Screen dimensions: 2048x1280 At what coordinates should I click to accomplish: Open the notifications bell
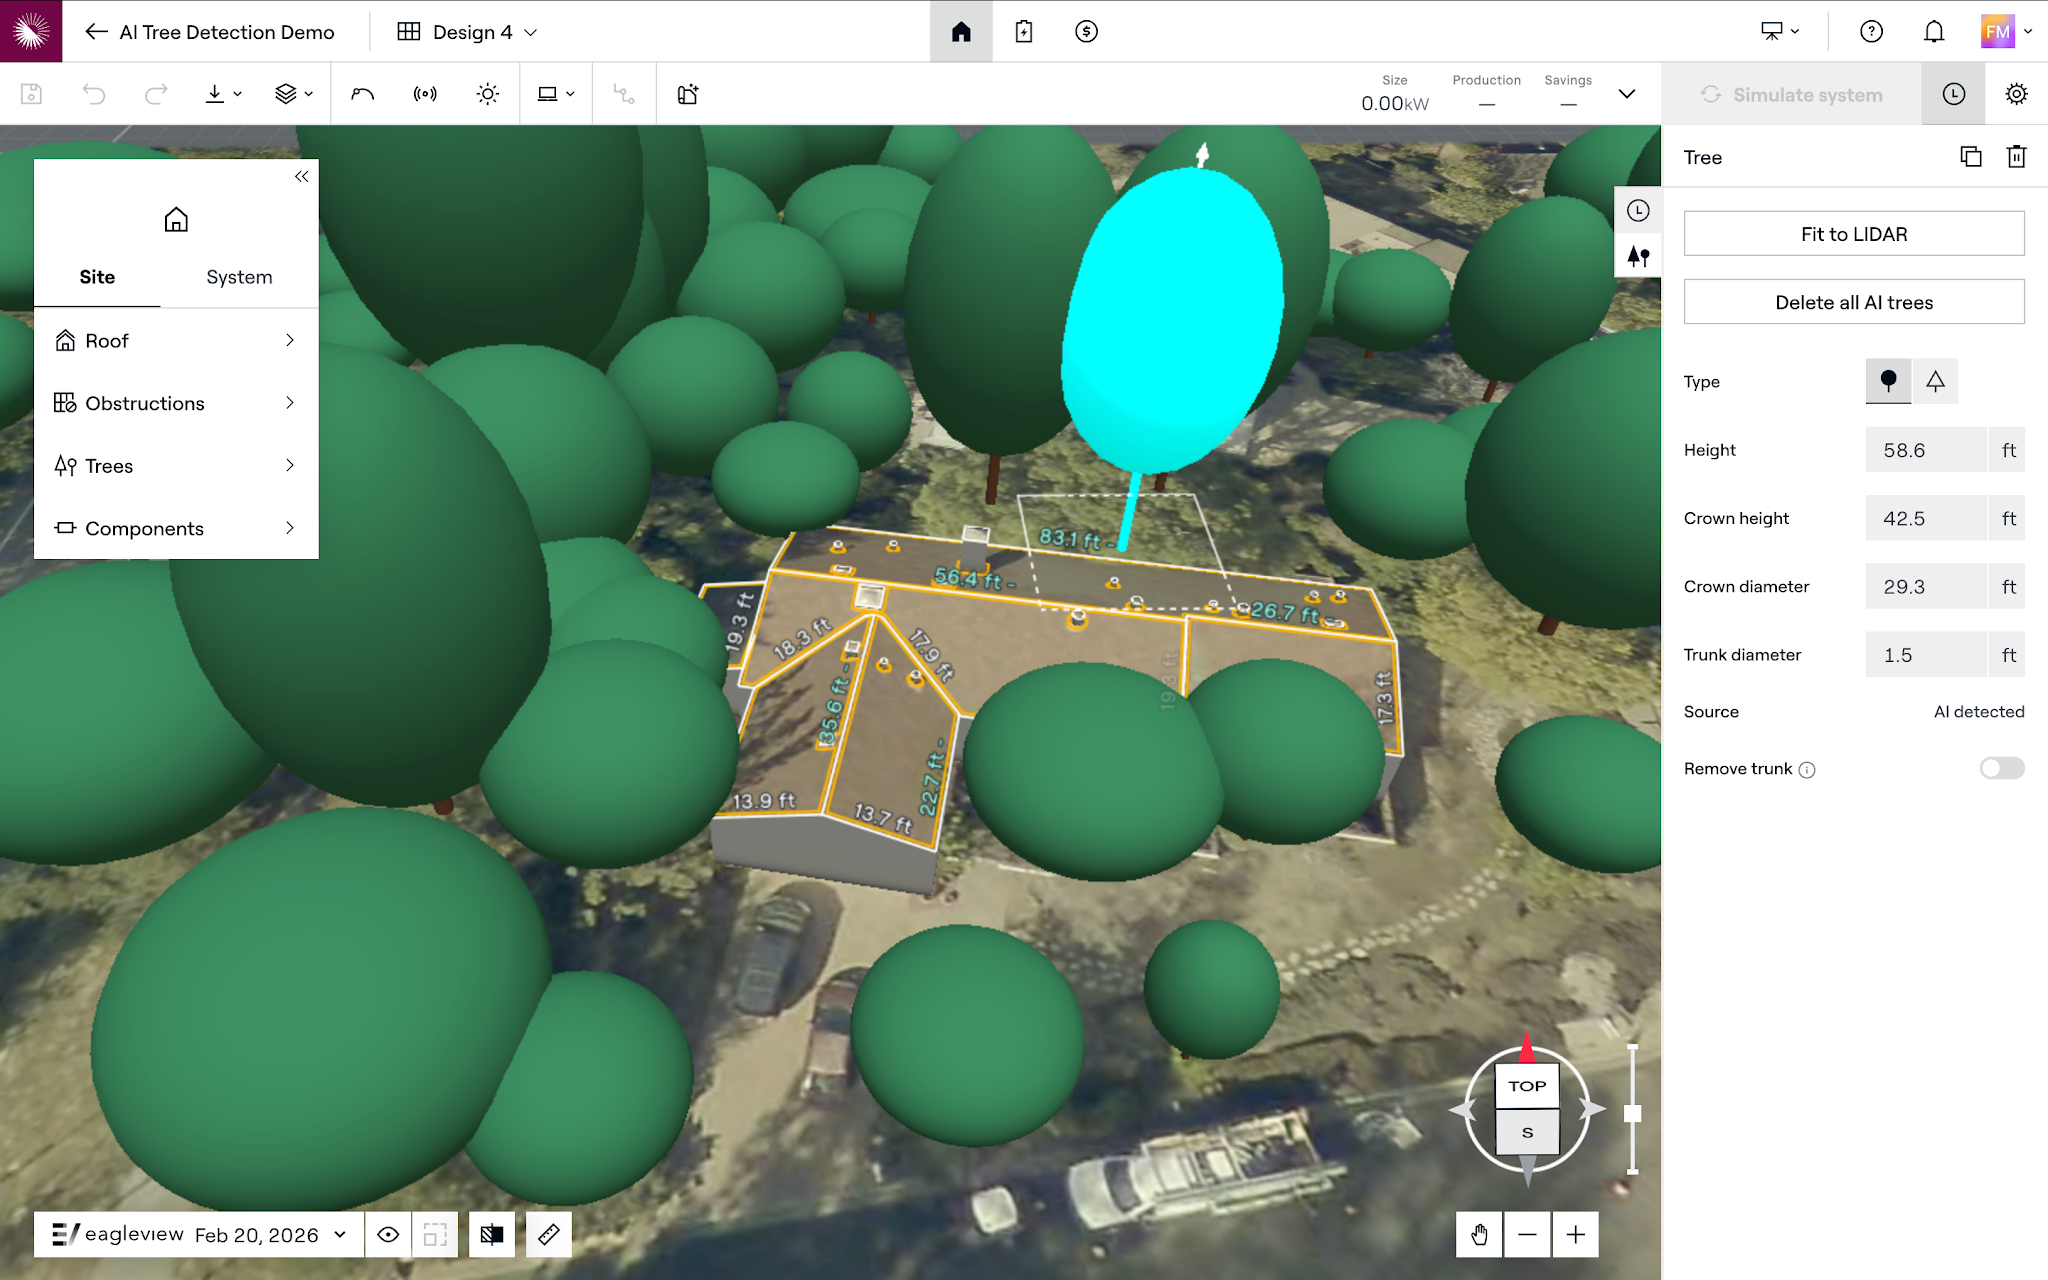click(1934, 32)
